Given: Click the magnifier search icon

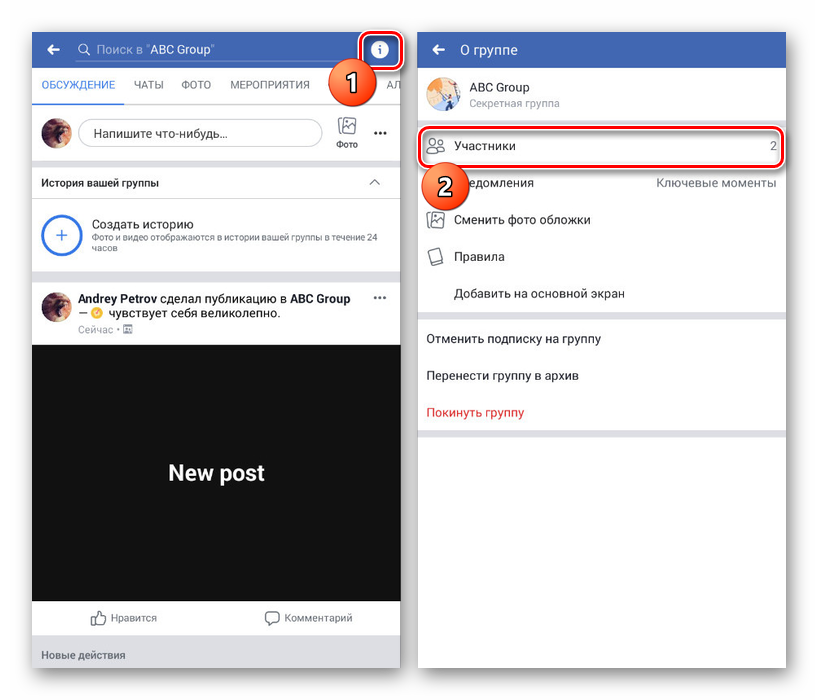Looking at the screenshot, I should point(83,50).
